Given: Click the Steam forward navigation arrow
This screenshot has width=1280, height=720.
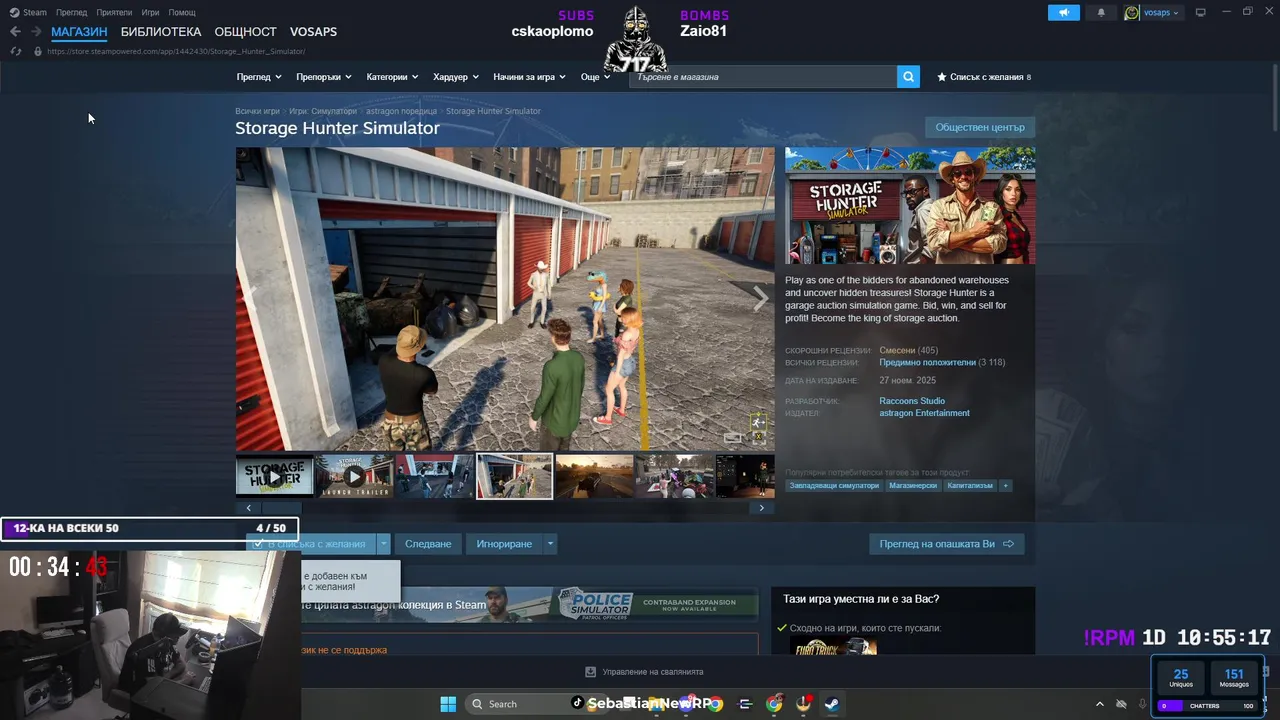Looking at the screenshot, I should [36, 32].
